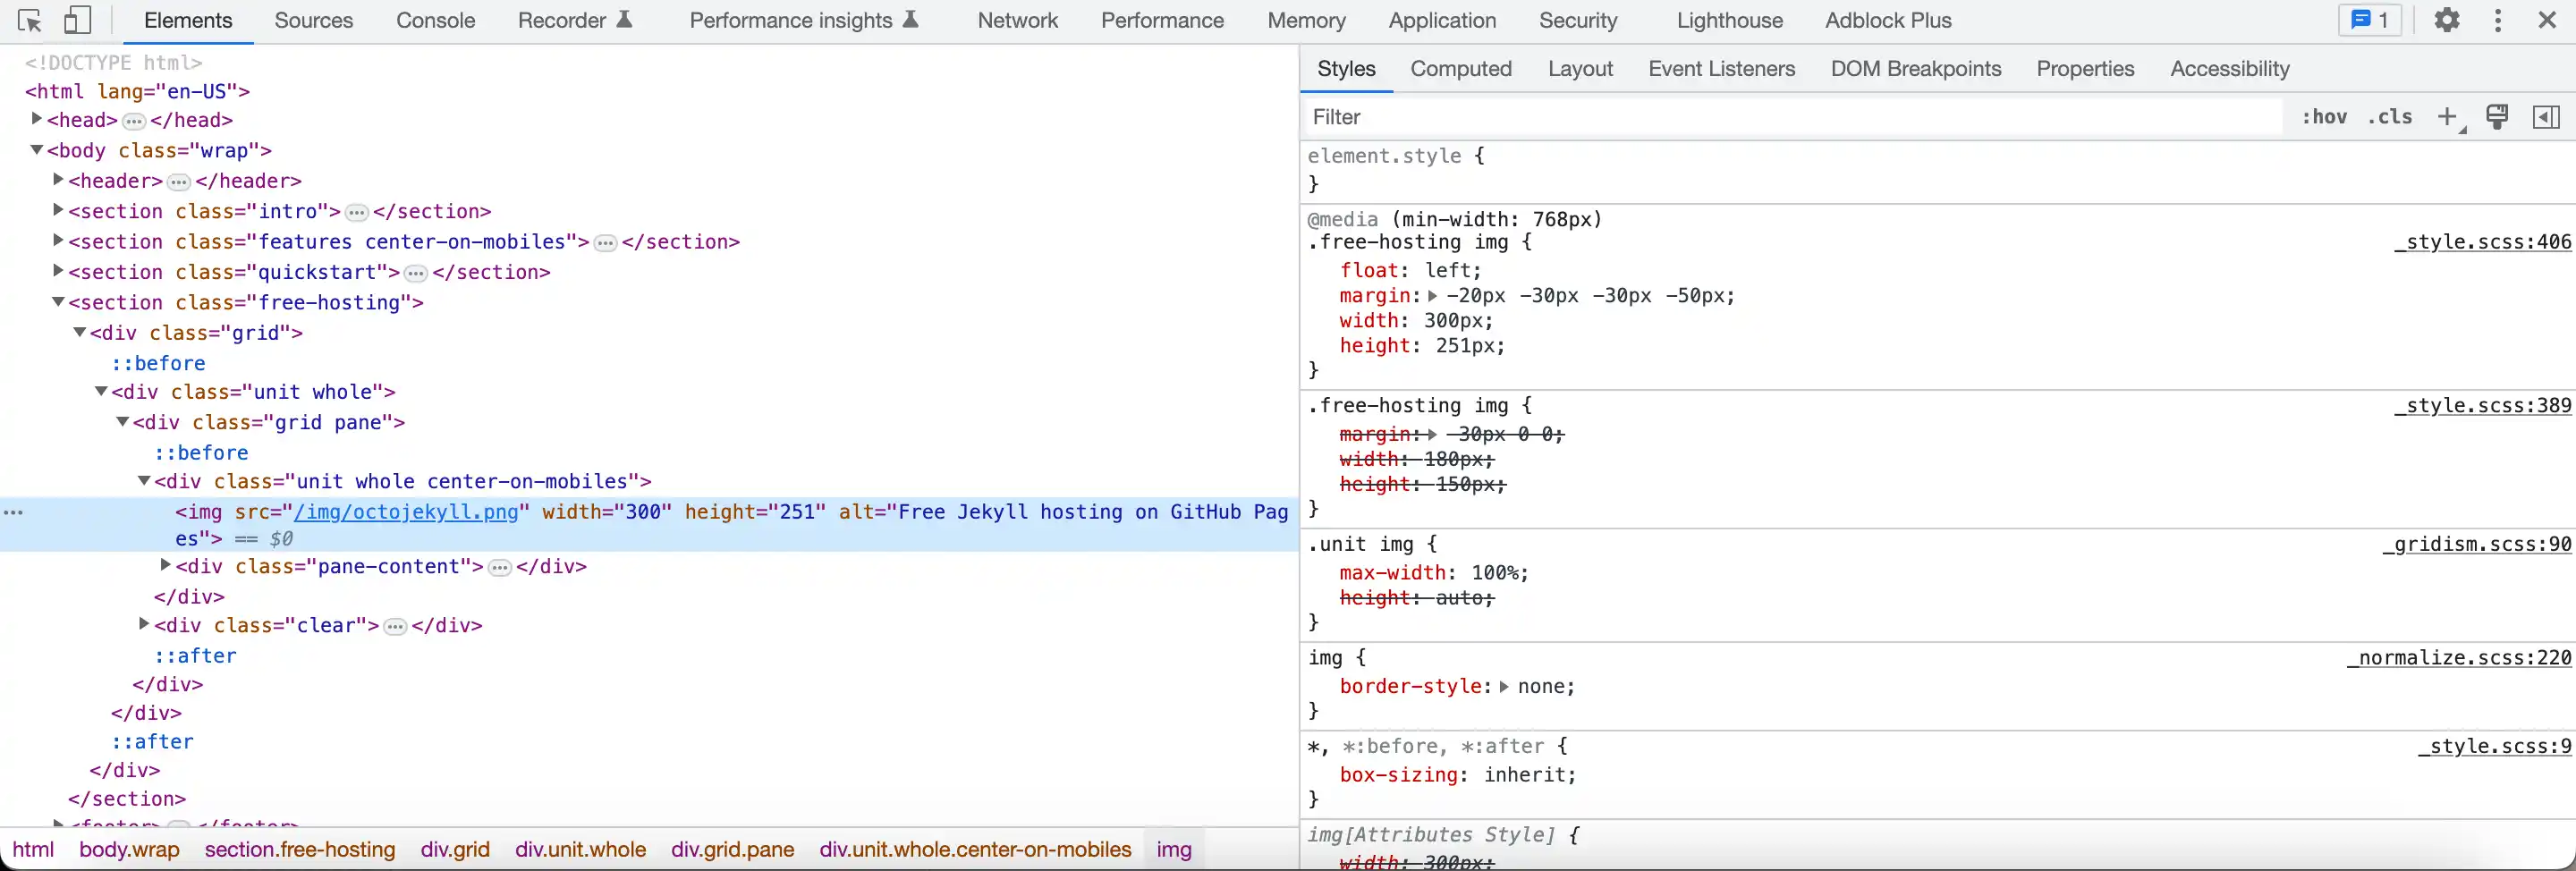The image size is (2576, 871).
Task: Collapse the body class wrap element
Action: point(37,150)
